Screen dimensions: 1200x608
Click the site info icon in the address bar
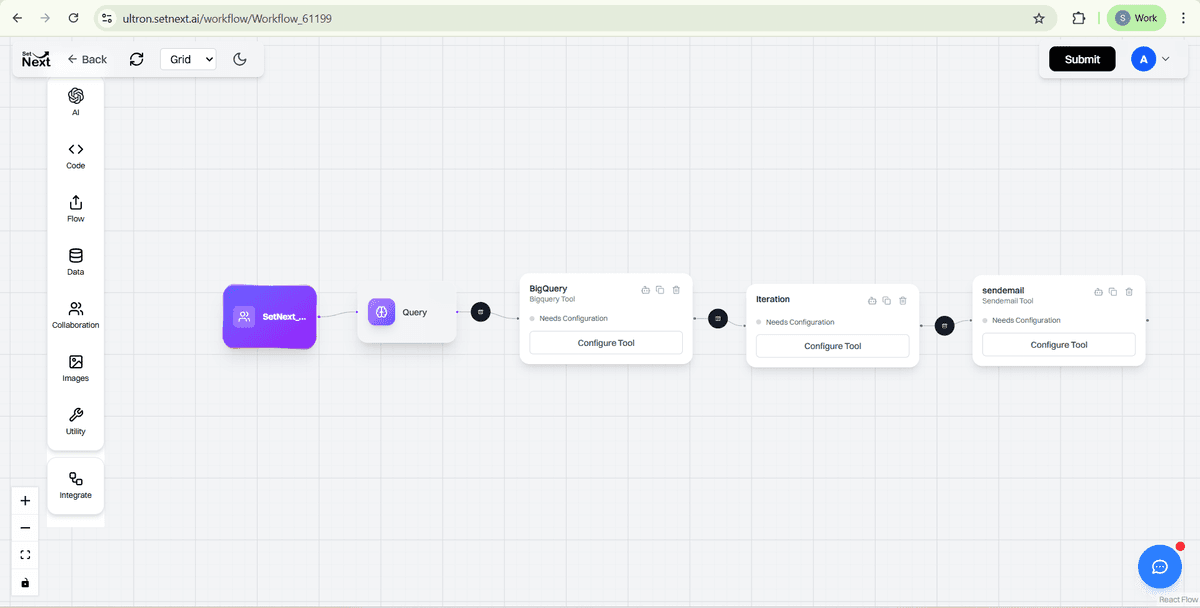[x=108, y=18]
